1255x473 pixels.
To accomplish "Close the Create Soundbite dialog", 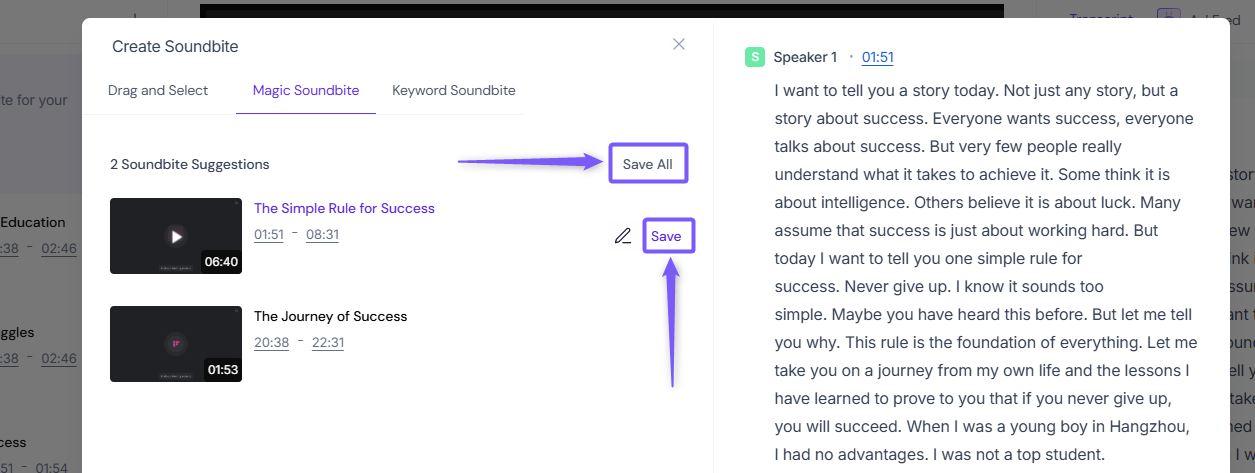I will [x=679, y=44].
